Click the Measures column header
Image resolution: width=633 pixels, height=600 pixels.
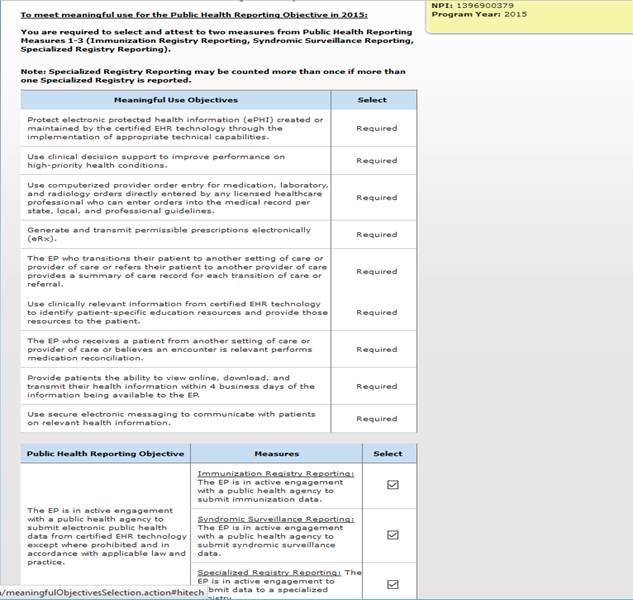[276, 453]
